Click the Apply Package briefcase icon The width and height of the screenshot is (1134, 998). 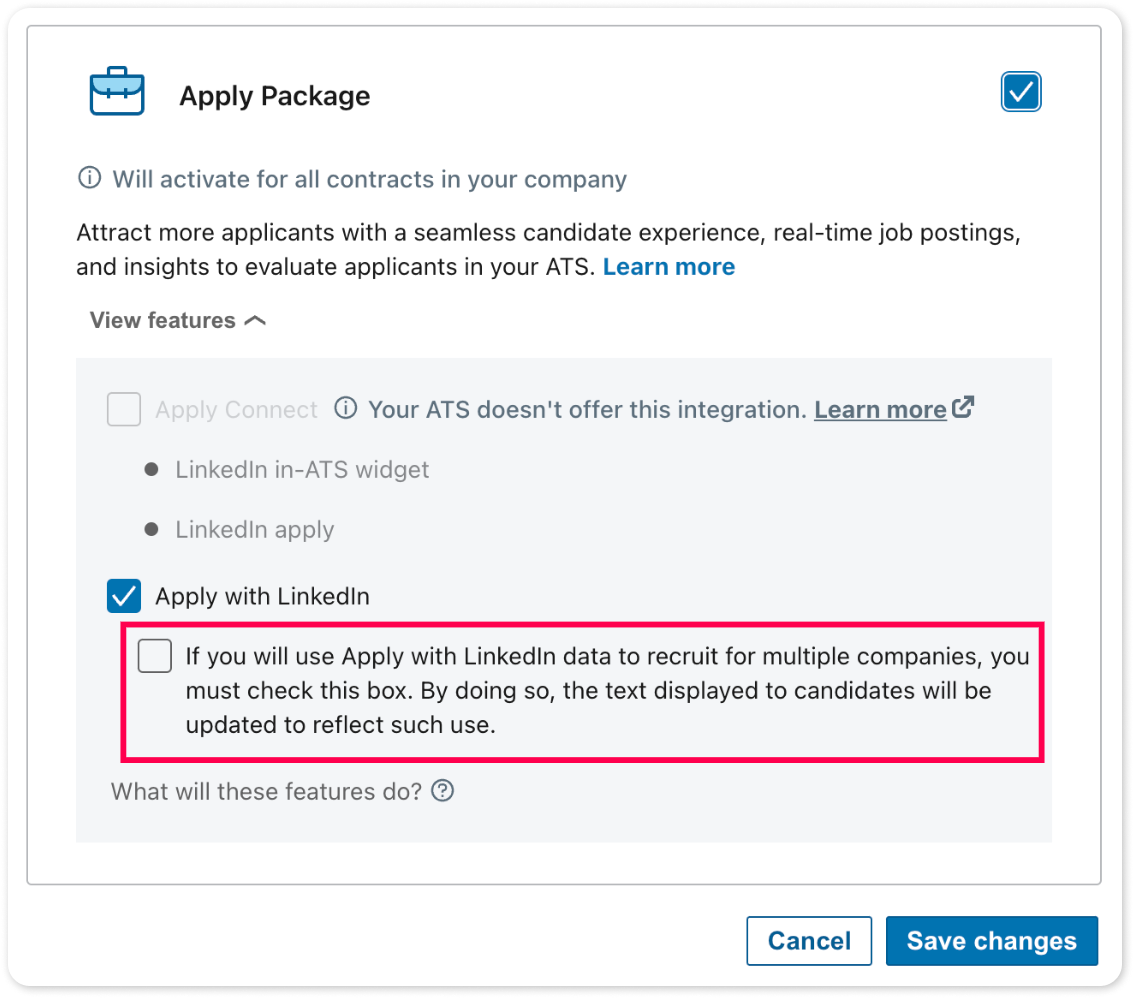pyautogui.click(x=117, y=91)
